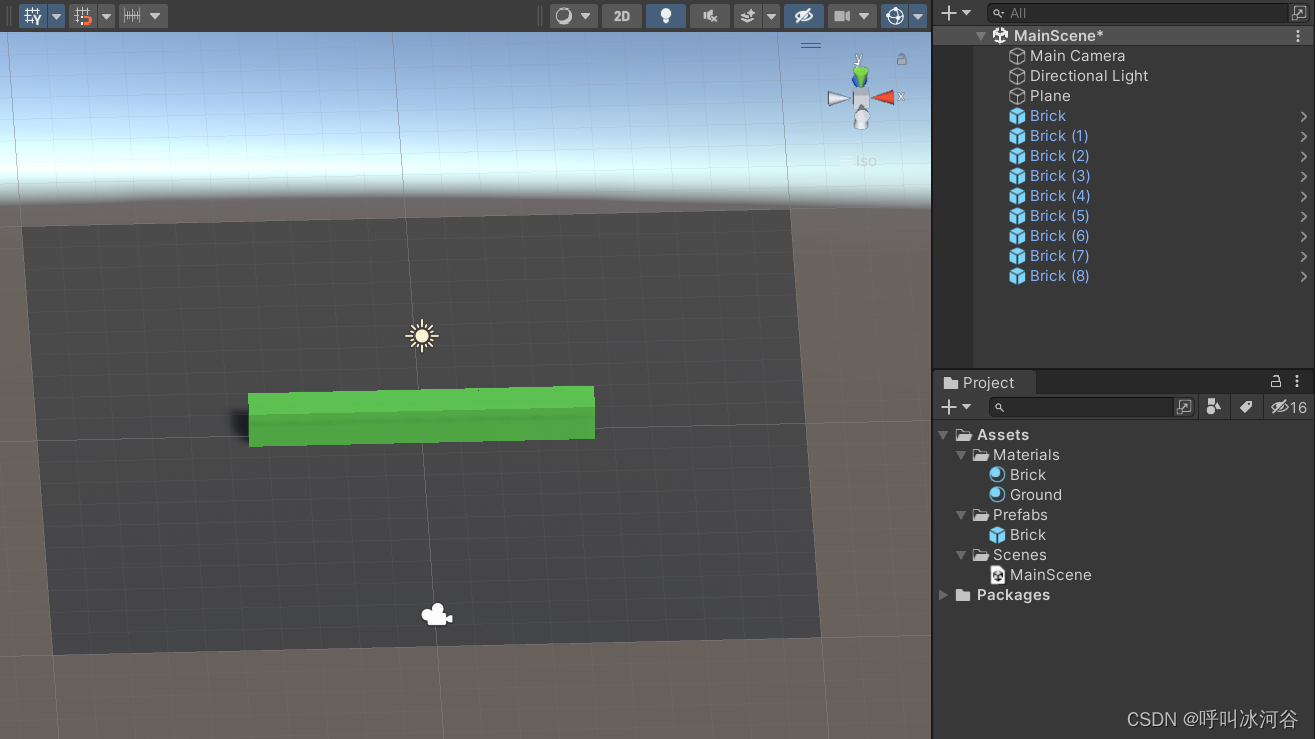Collapse the Assets folder
This screenshot has height=739, width=1315.
click(x=944, y=435)
